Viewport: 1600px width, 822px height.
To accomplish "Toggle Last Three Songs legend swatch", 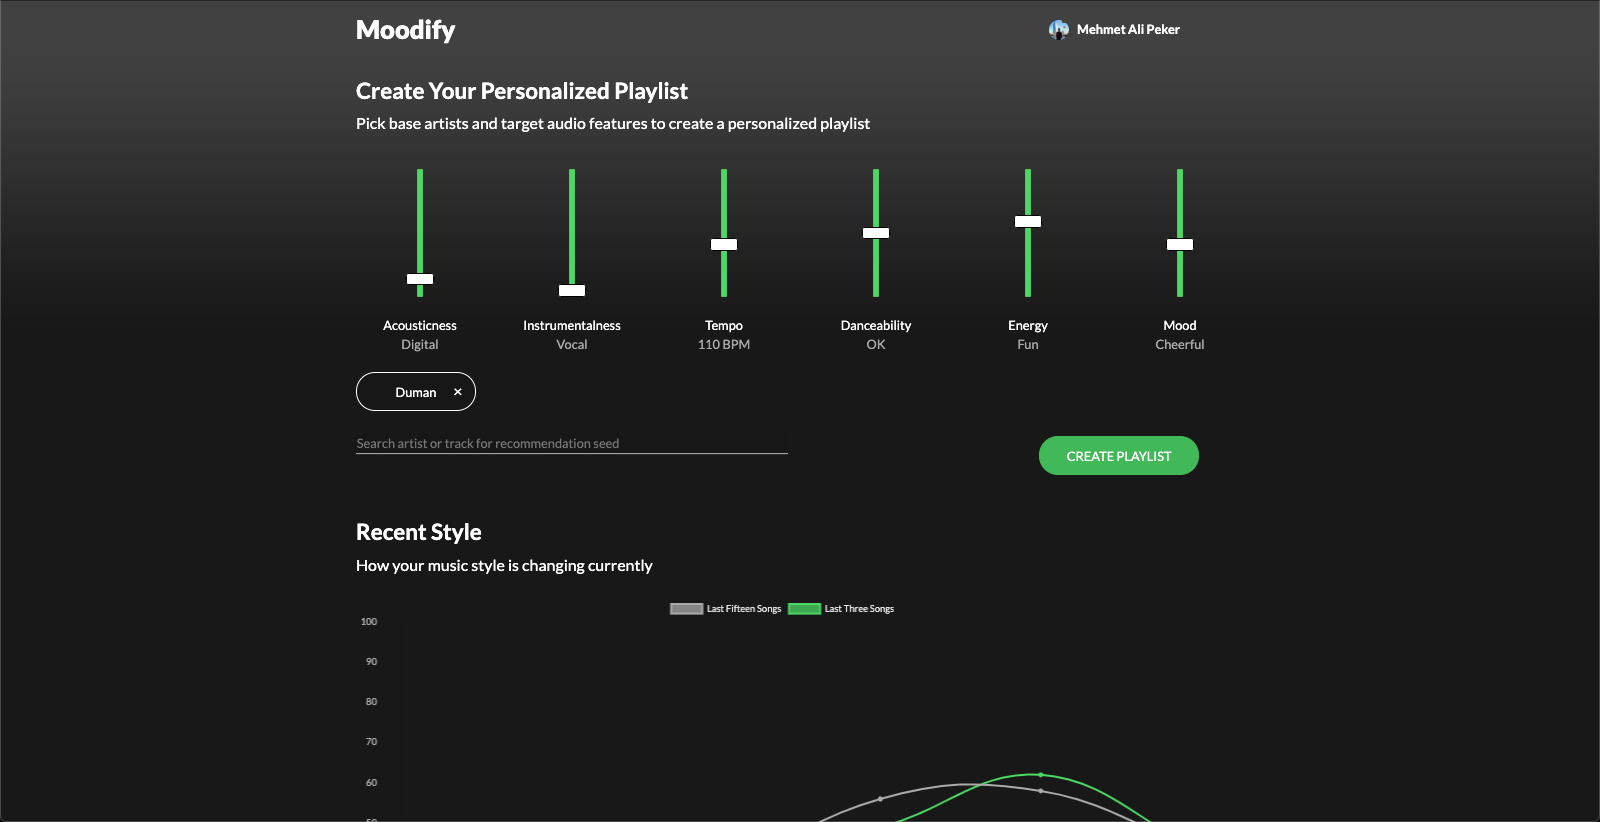I will [804, 609].
